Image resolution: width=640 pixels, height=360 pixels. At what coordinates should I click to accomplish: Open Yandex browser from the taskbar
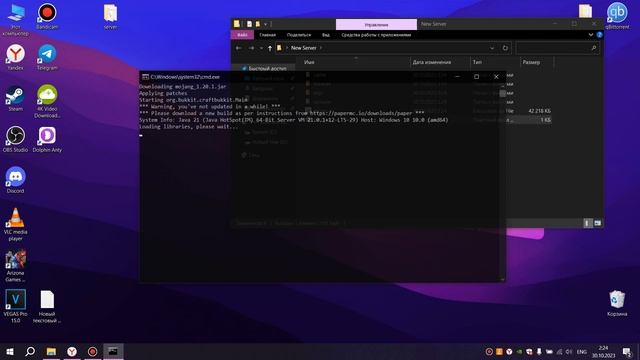[72, 351]
